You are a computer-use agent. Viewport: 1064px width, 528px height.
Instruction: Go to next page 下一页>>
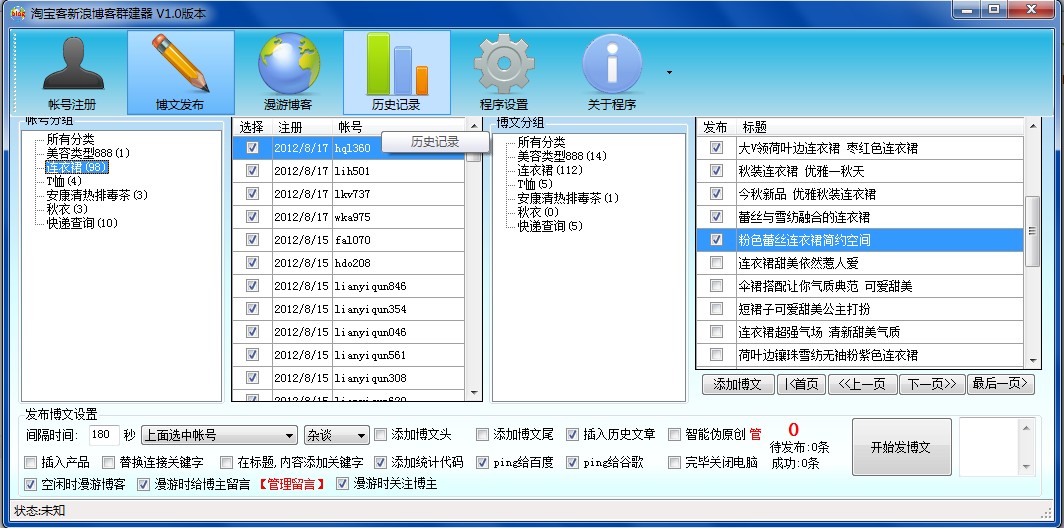point(932,384)
